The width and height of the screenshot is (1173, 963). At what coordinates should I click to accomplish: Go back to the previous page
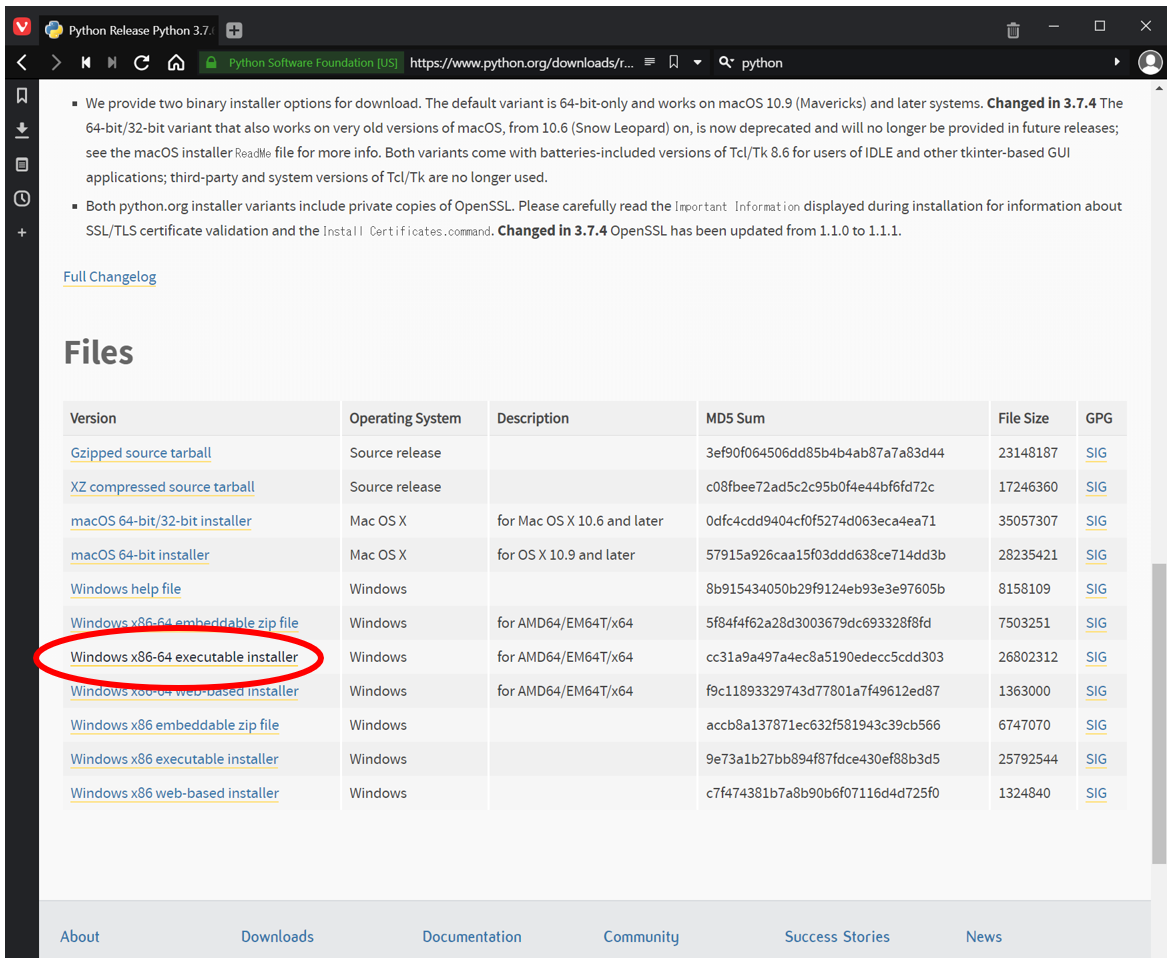point(22,63)
